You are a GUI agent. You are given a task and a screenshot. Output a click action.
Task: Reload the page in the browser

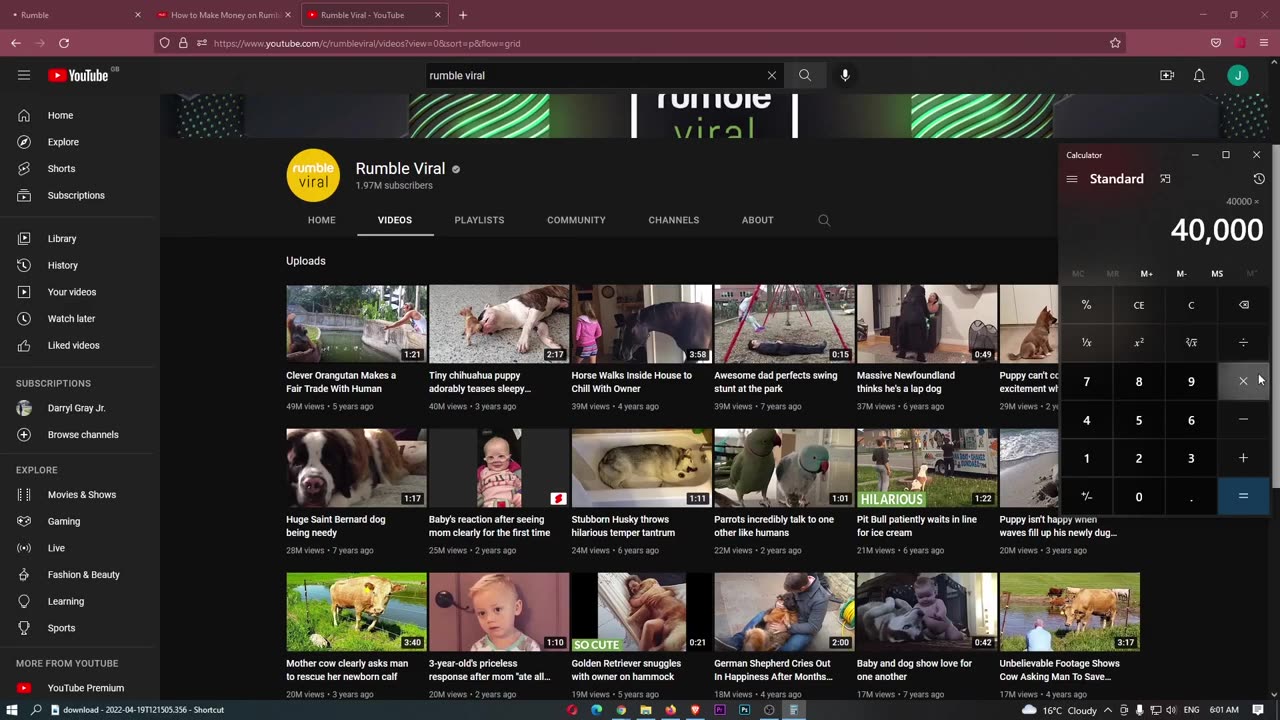pos(64,43)
